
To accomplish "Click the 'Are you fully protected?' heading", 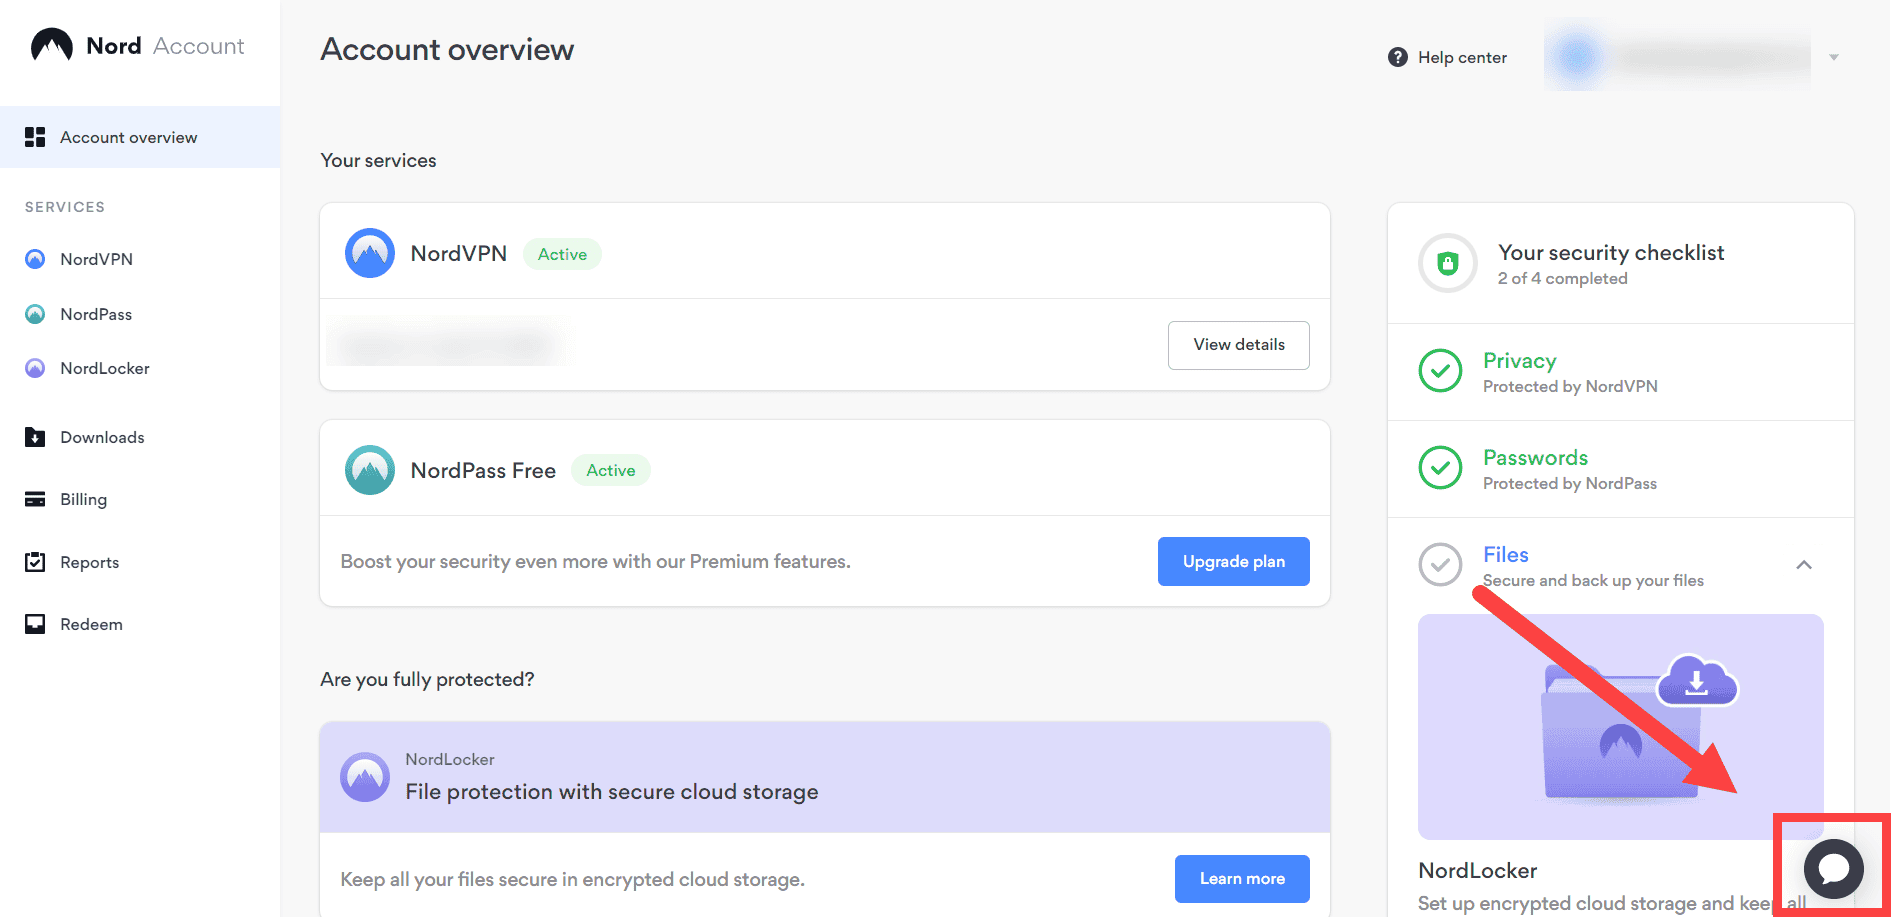I will click(x=427, y=680).
